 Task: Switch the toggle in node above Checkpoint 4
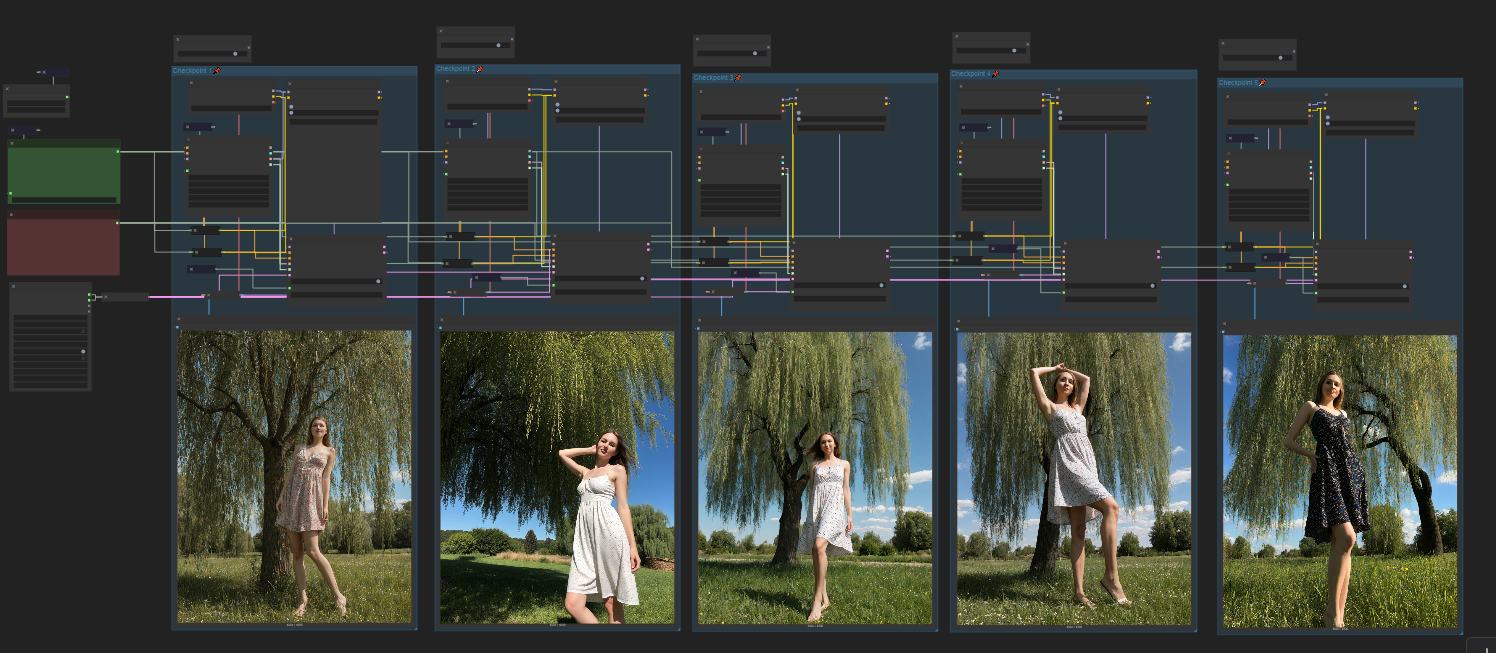[x=1015, y=50]
